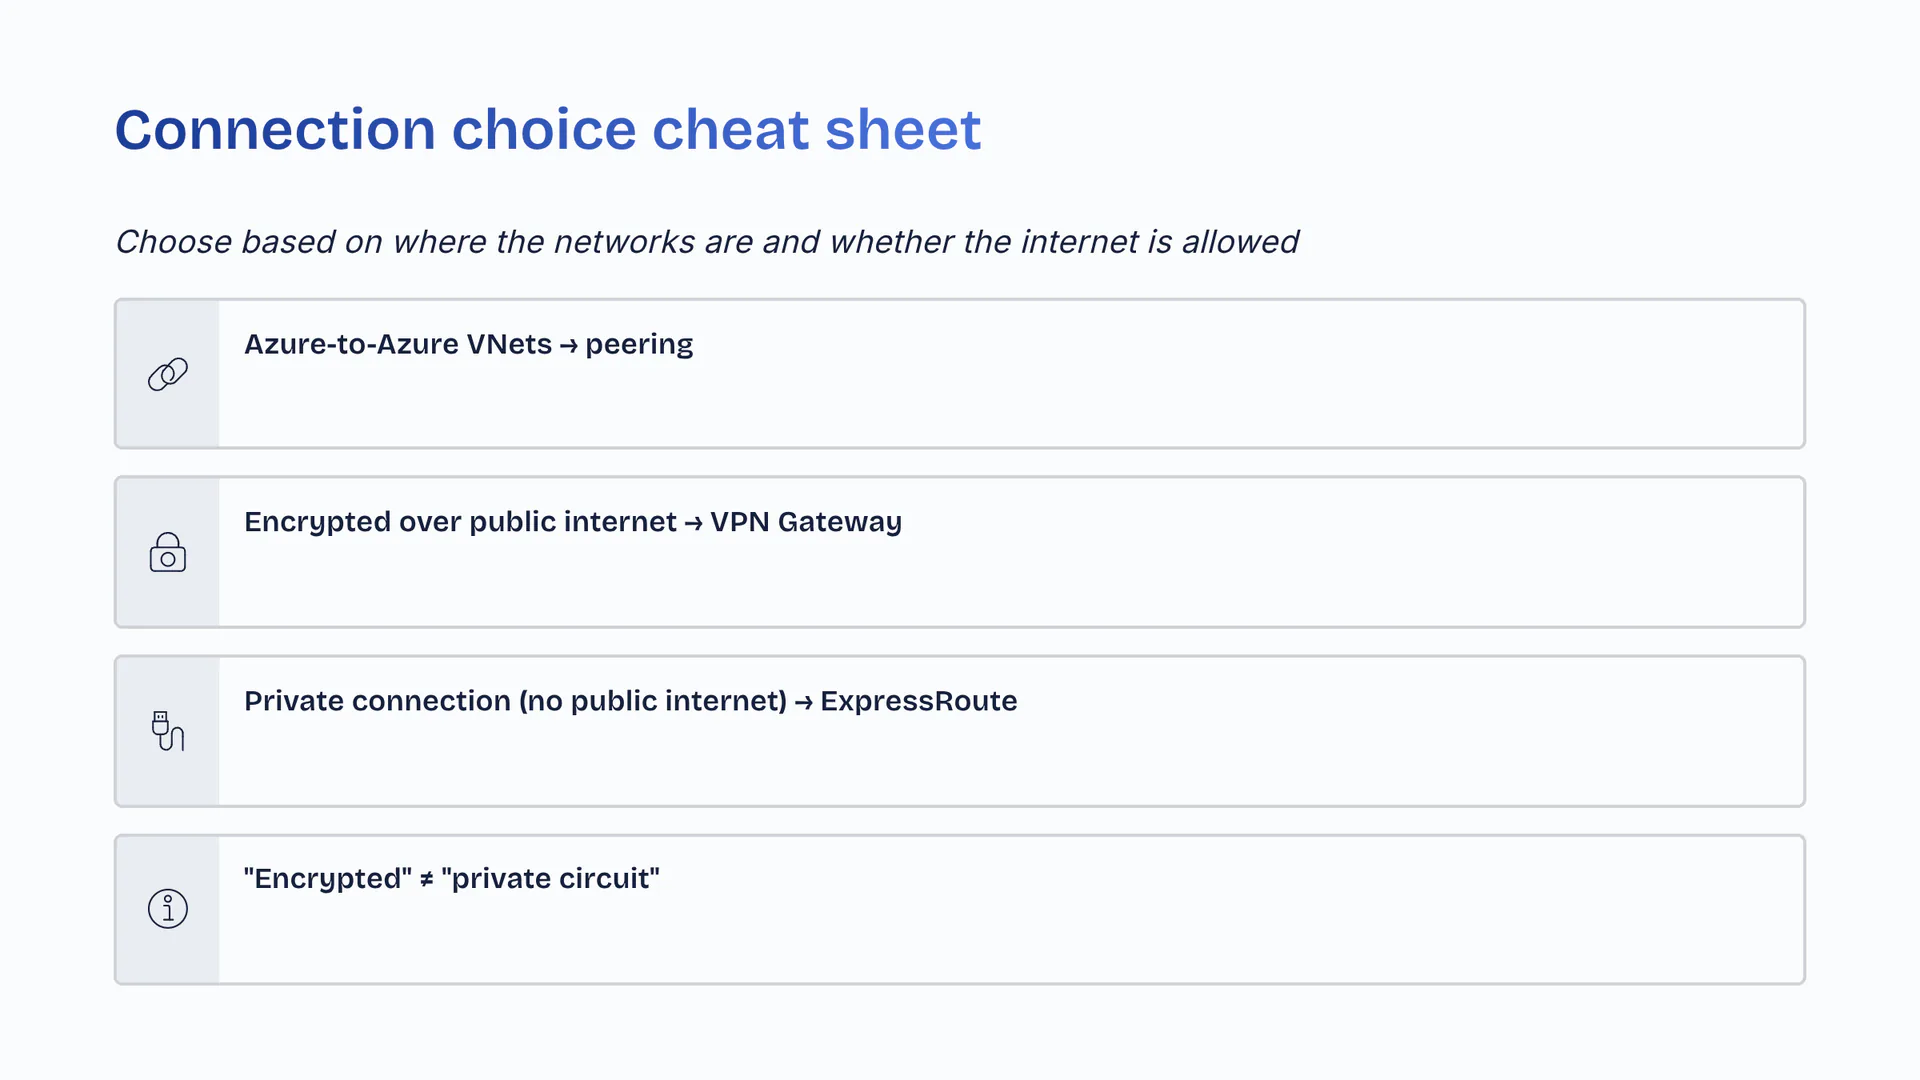
Task: Click the word "ExpressRoute"
Action: click(x=918, y=701)
